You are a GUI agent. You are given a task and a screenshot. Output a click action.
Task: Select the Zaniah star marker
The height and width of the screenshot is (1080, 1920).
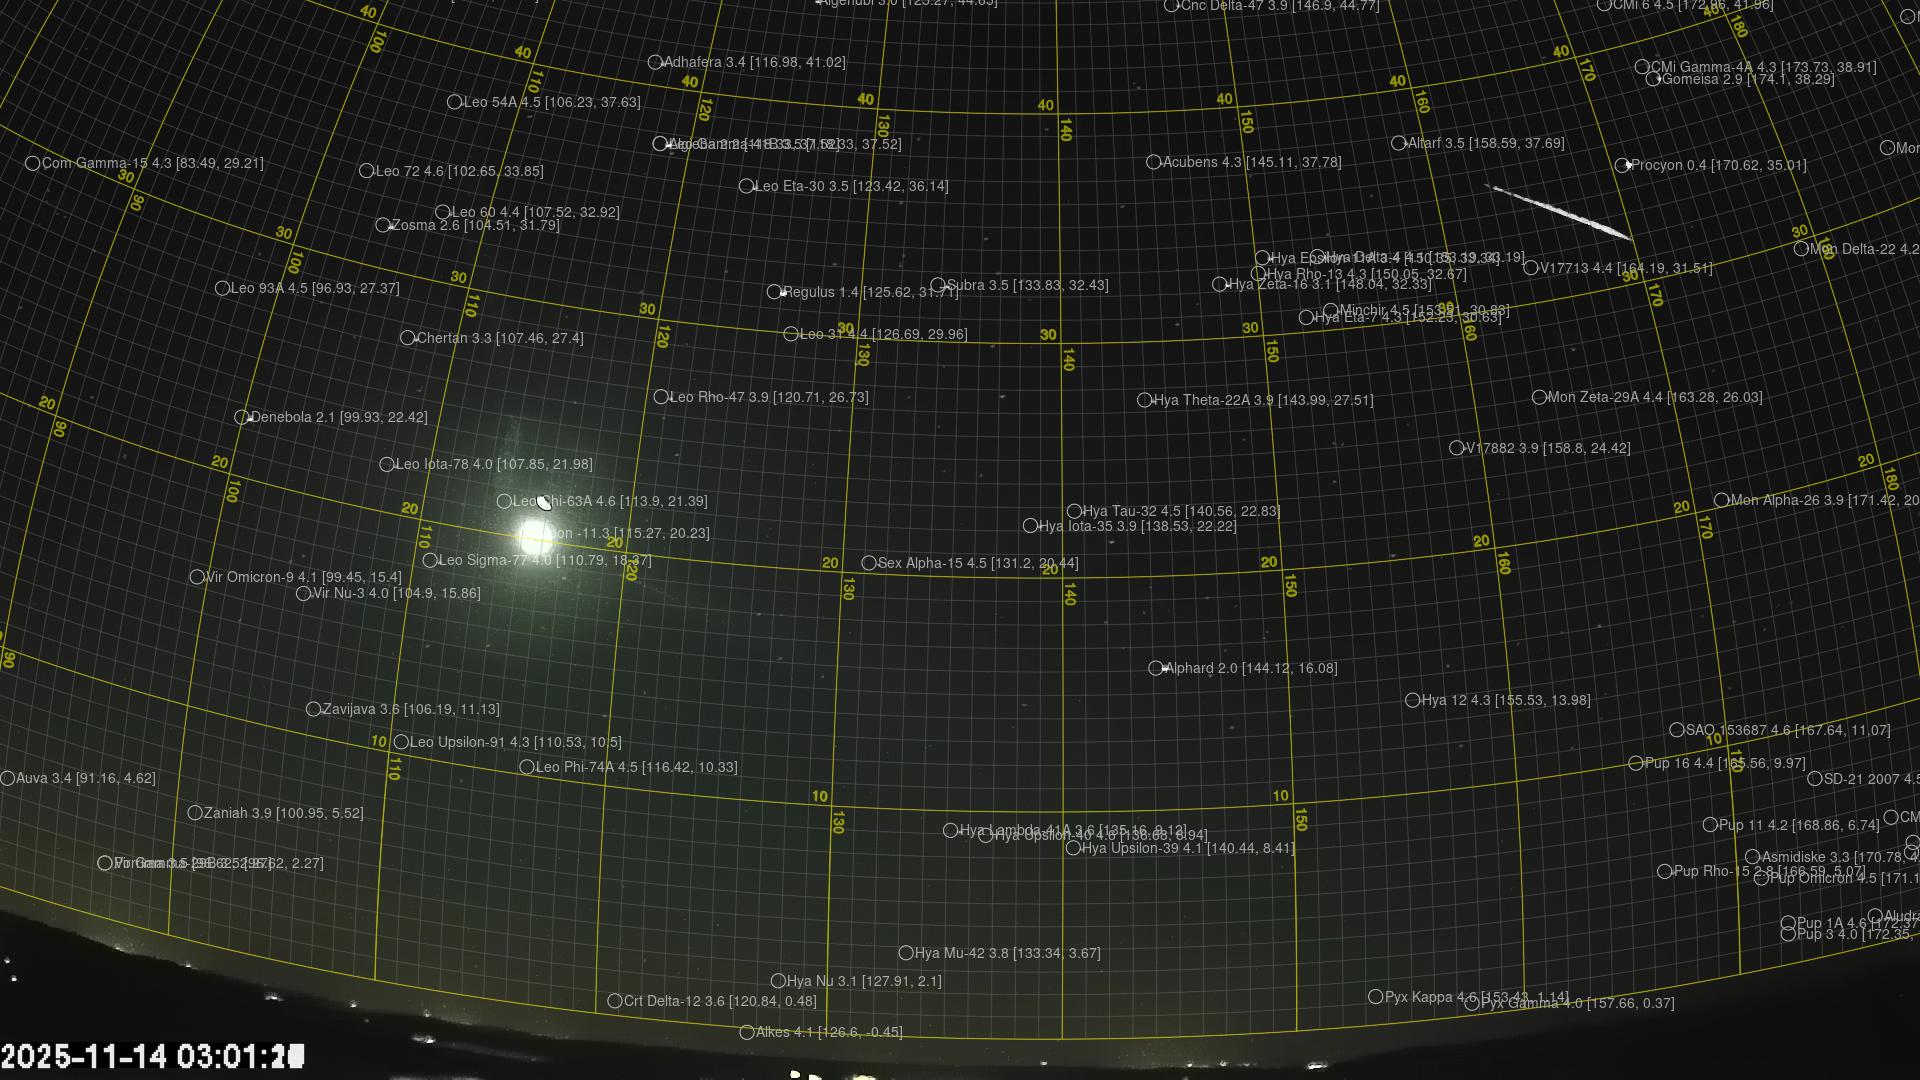(195, 813)
